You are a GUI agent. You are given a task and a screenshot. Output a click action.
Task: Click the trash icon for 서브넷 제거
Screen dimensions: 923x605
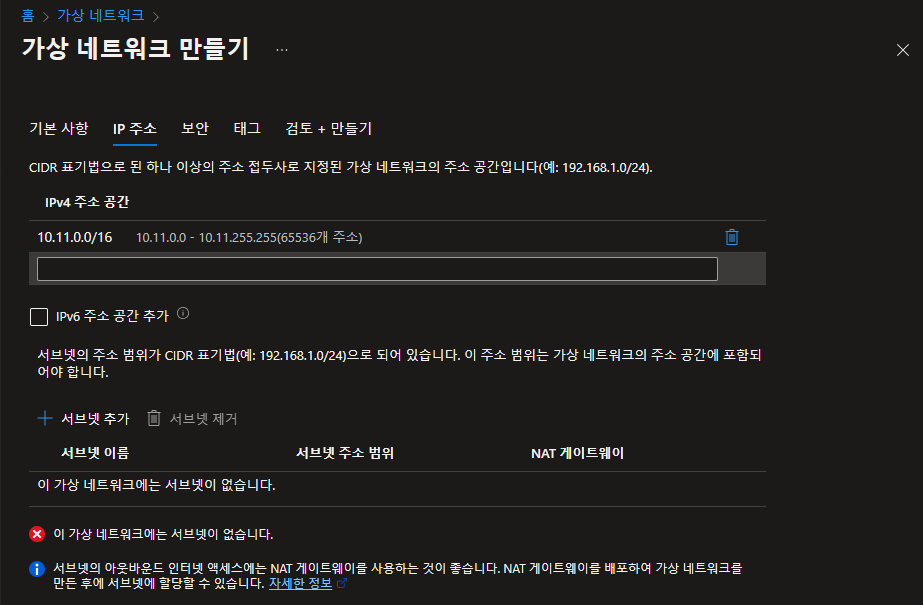pyautogui.click(x=154, y=418)
